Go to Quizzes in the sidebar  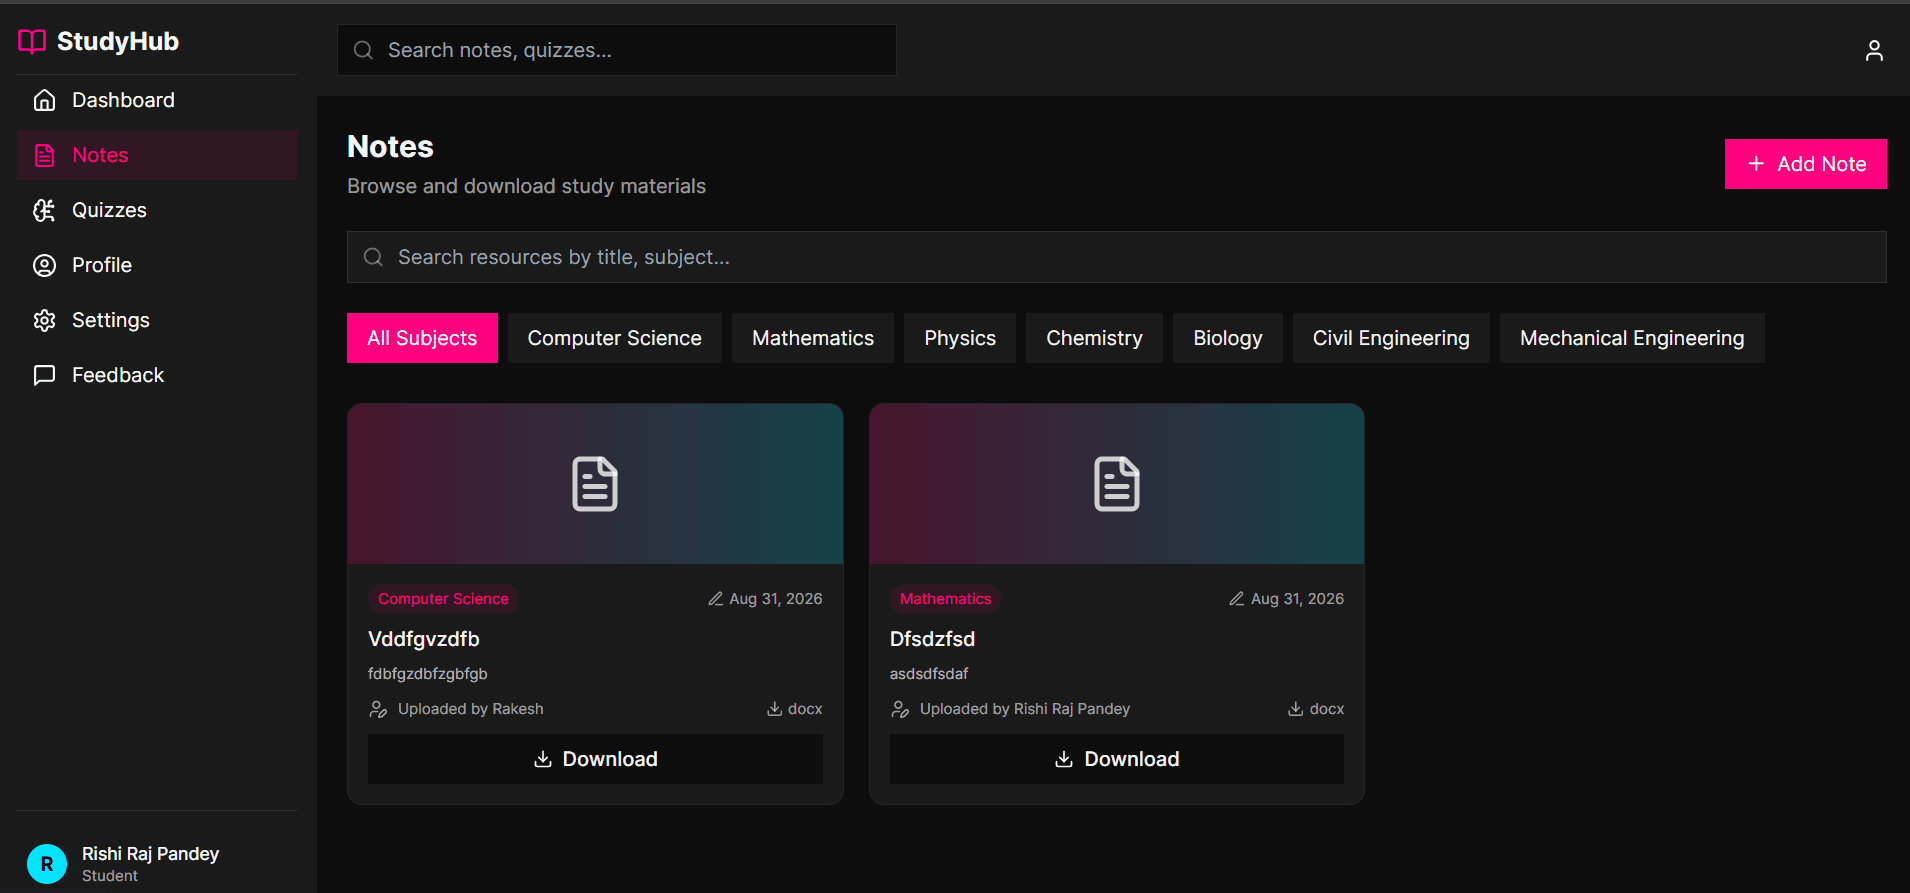tap(157, 210)
